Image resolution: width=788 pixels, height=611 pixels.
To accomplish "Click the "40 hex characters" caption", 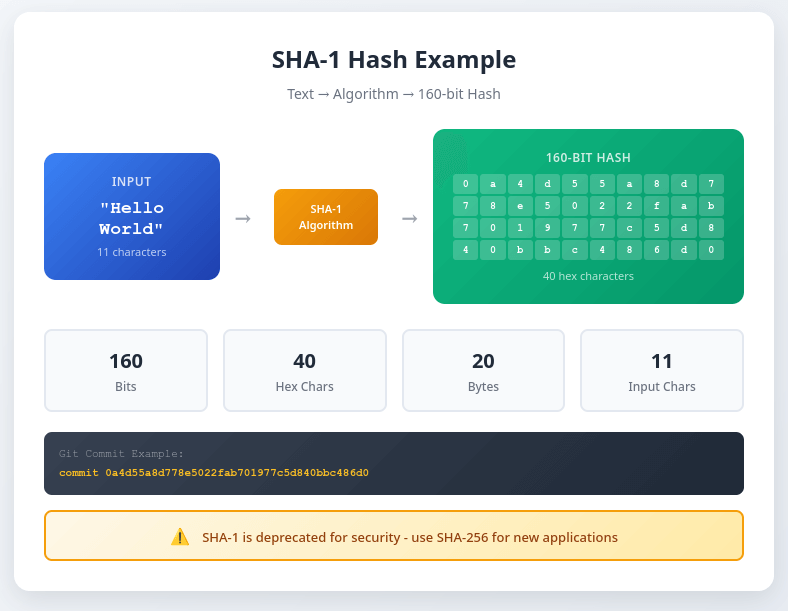I will (x=588, y=276).
